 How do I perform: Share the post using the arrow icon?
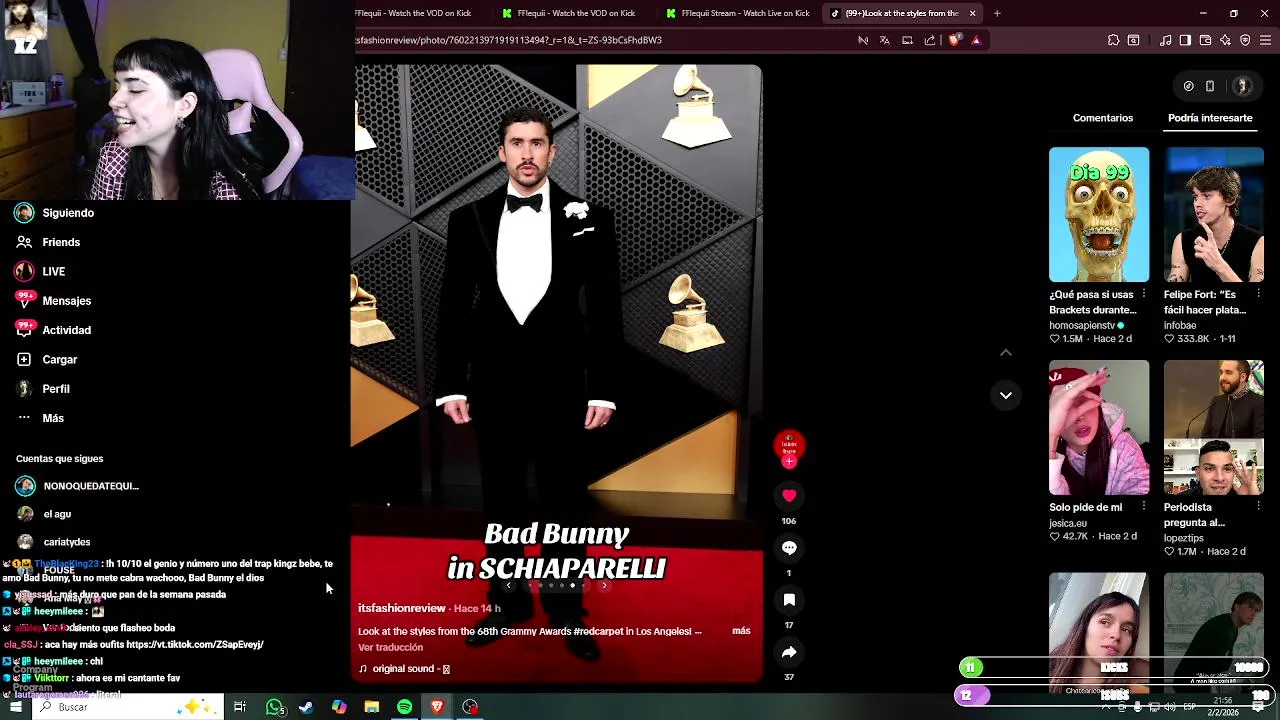[x=789, y=652]
